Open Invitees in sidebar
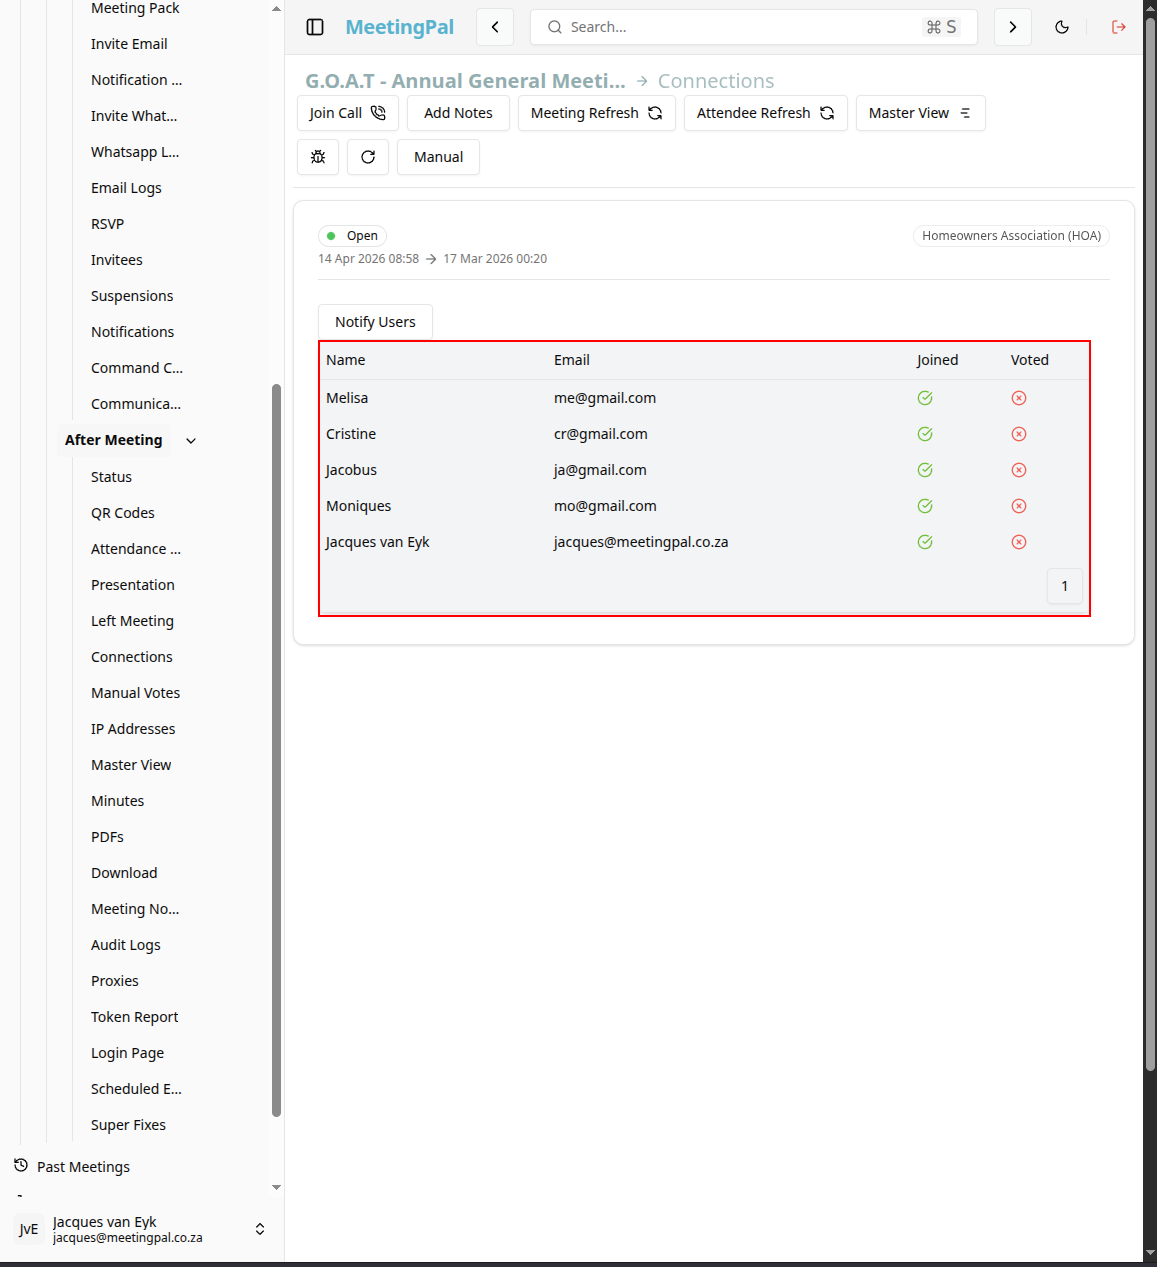The image size is (1157, 1267). pyautogui.click(x=116, y=260)
